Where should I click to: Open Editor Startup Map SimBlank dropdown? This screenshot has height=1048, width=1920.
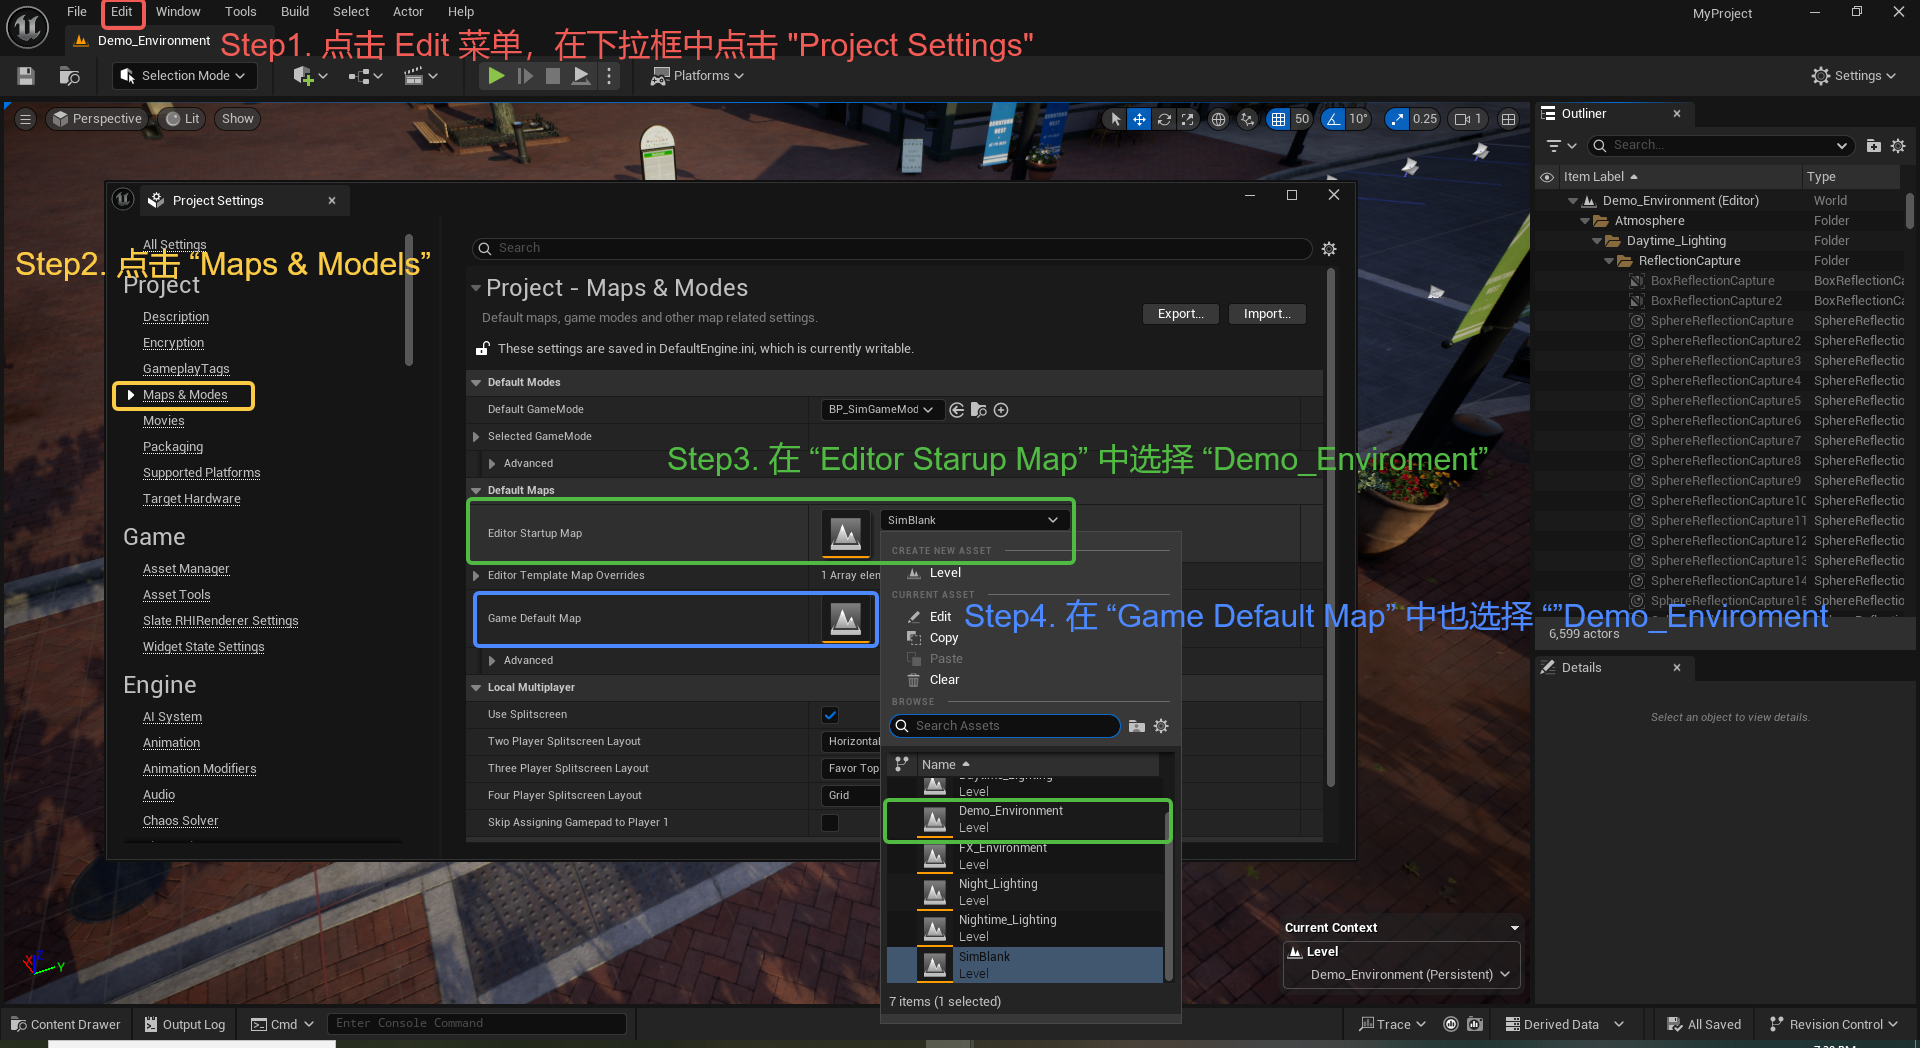(x=973, y=520)
